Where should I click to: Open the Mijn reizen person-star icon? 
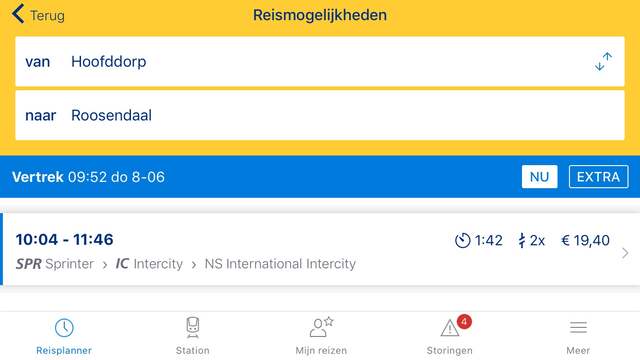tap(321, 327)
